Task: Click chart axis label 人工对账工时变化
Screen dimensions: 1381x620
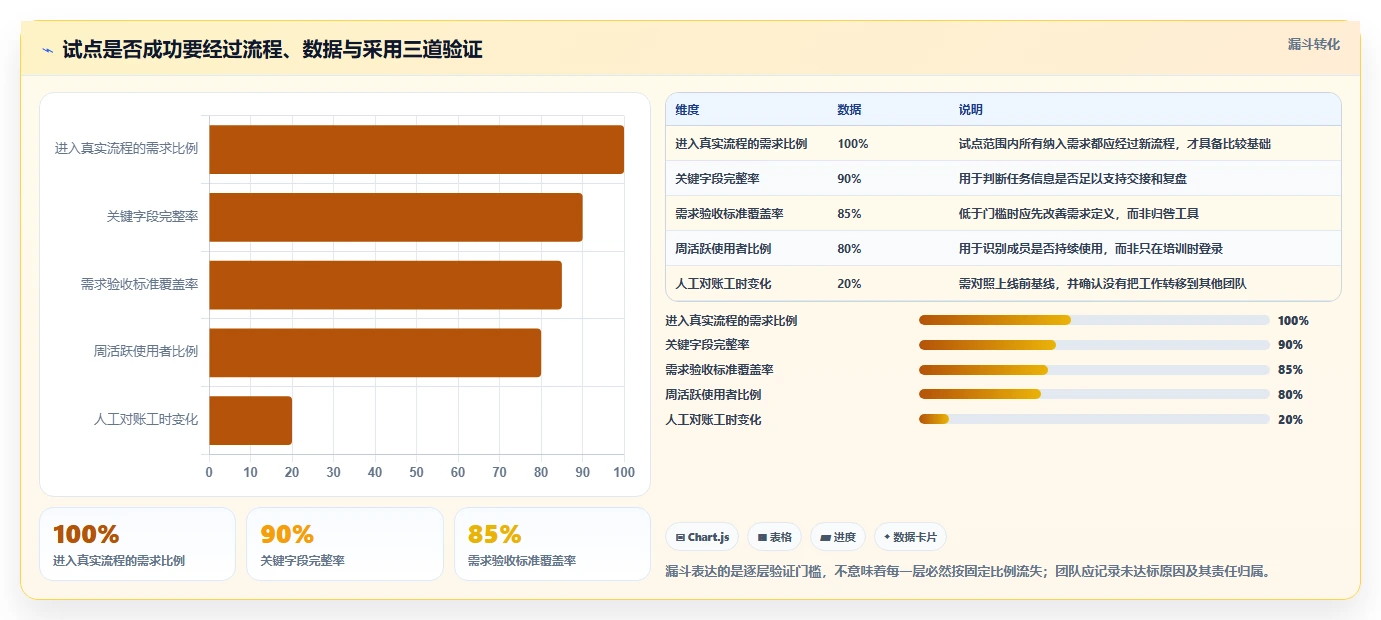Action: tap(145, 419)
